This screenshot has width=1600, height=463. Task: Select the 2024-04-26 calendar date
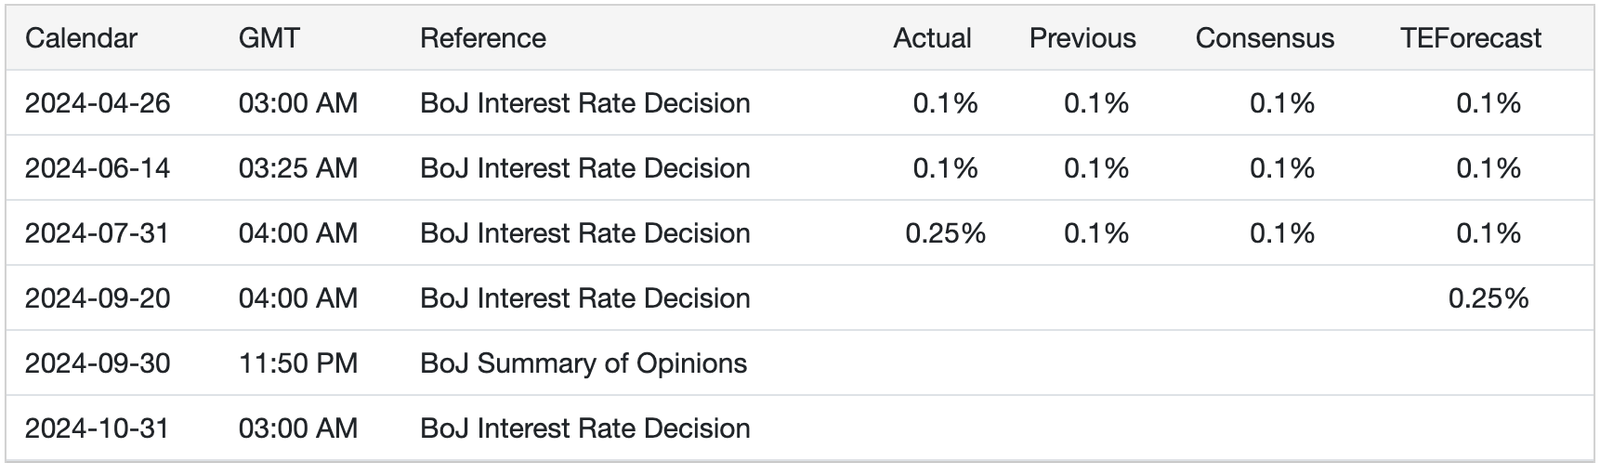click(x=98, y=103)
